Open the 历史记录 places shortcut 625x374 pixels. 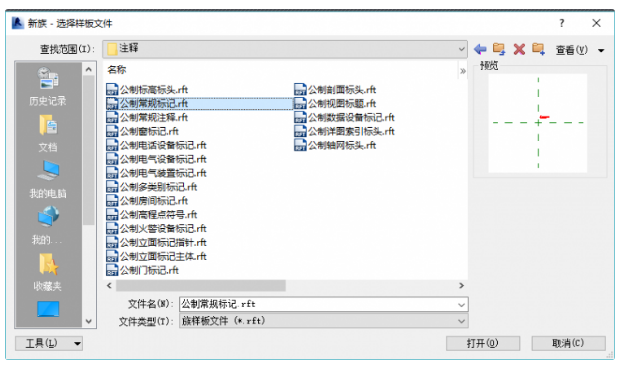48,86
